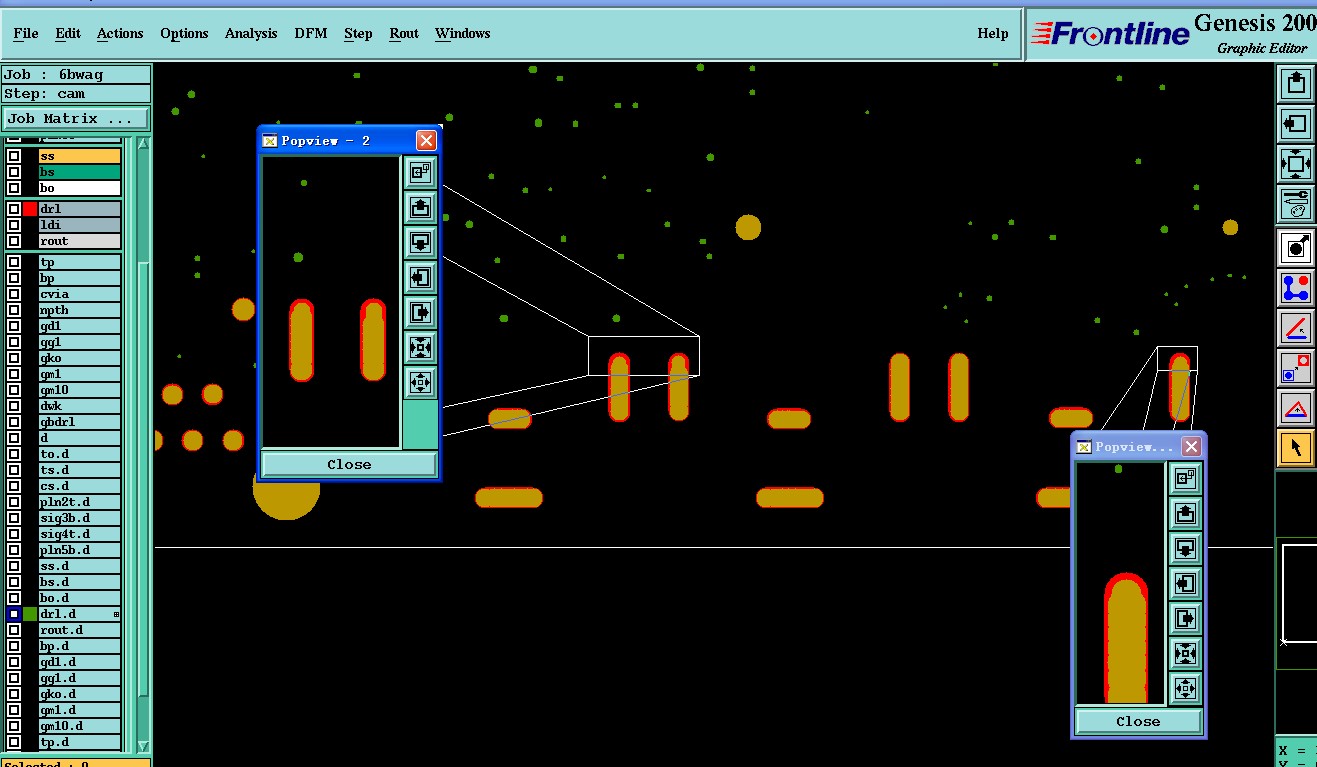The width and height of the screenshot is (1317, 767).
Task: Select the feature highlight circle-arrow tool
Action: click(1296, 246)
